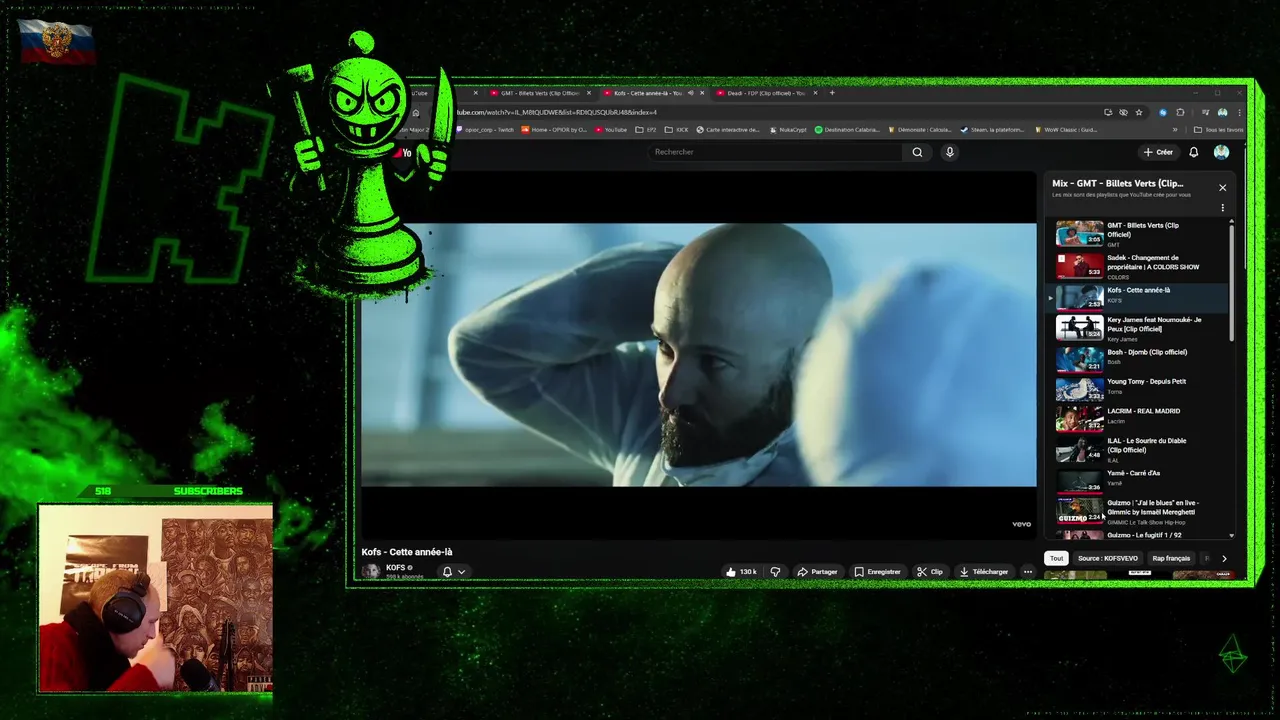Close the Kofs - Cette année-là tab
The height and width of the screenshot is (720, 1280).
[702, 93]
